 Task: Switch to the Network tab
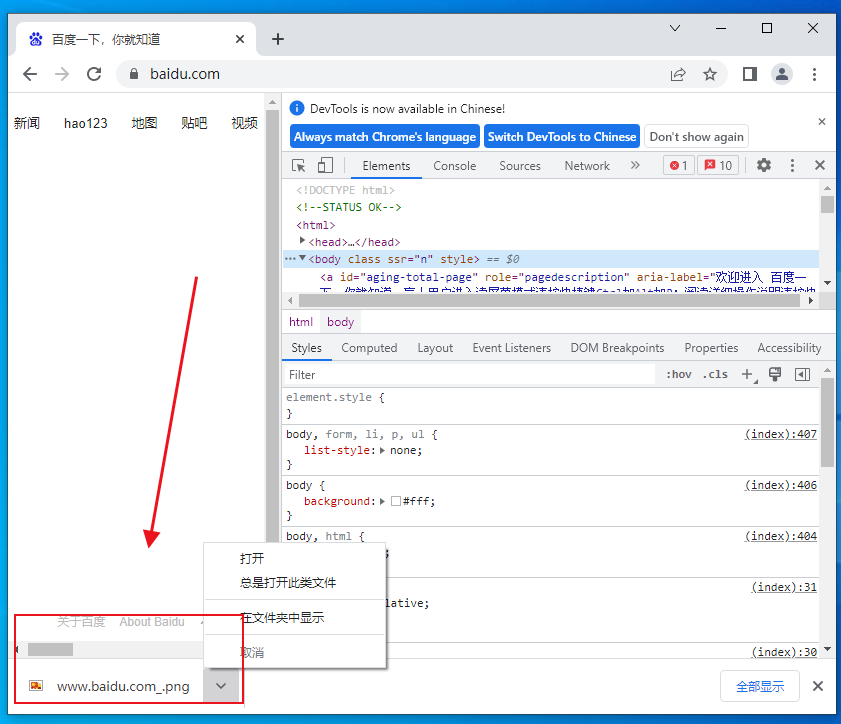[587, 166]
